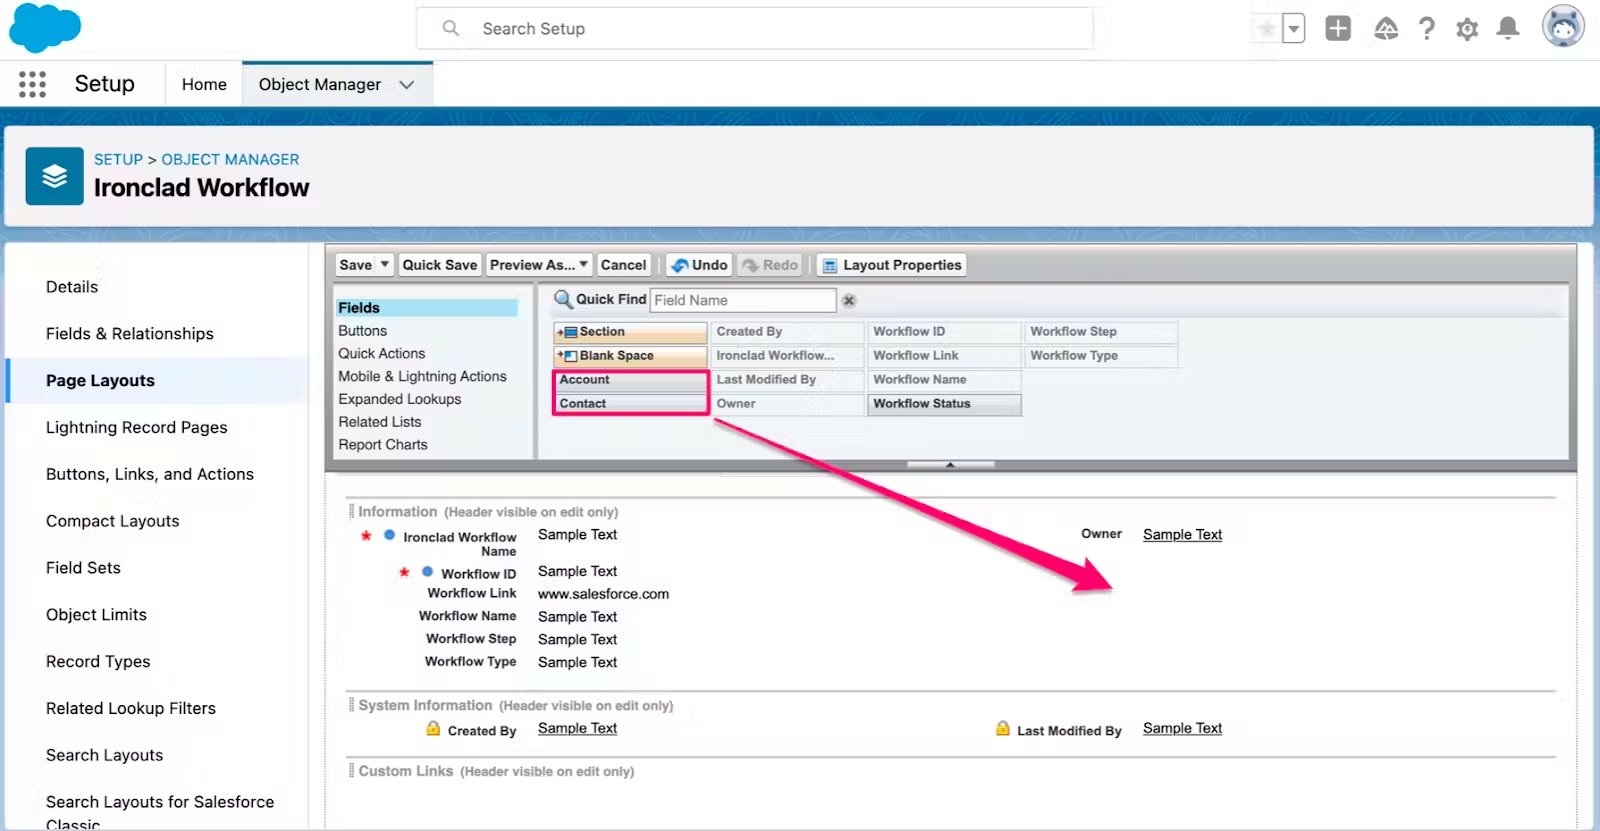The width and height of the screenshot is (1600, 831).
Task: Open the notifications bell
Action: click(x=1508, y=29)
